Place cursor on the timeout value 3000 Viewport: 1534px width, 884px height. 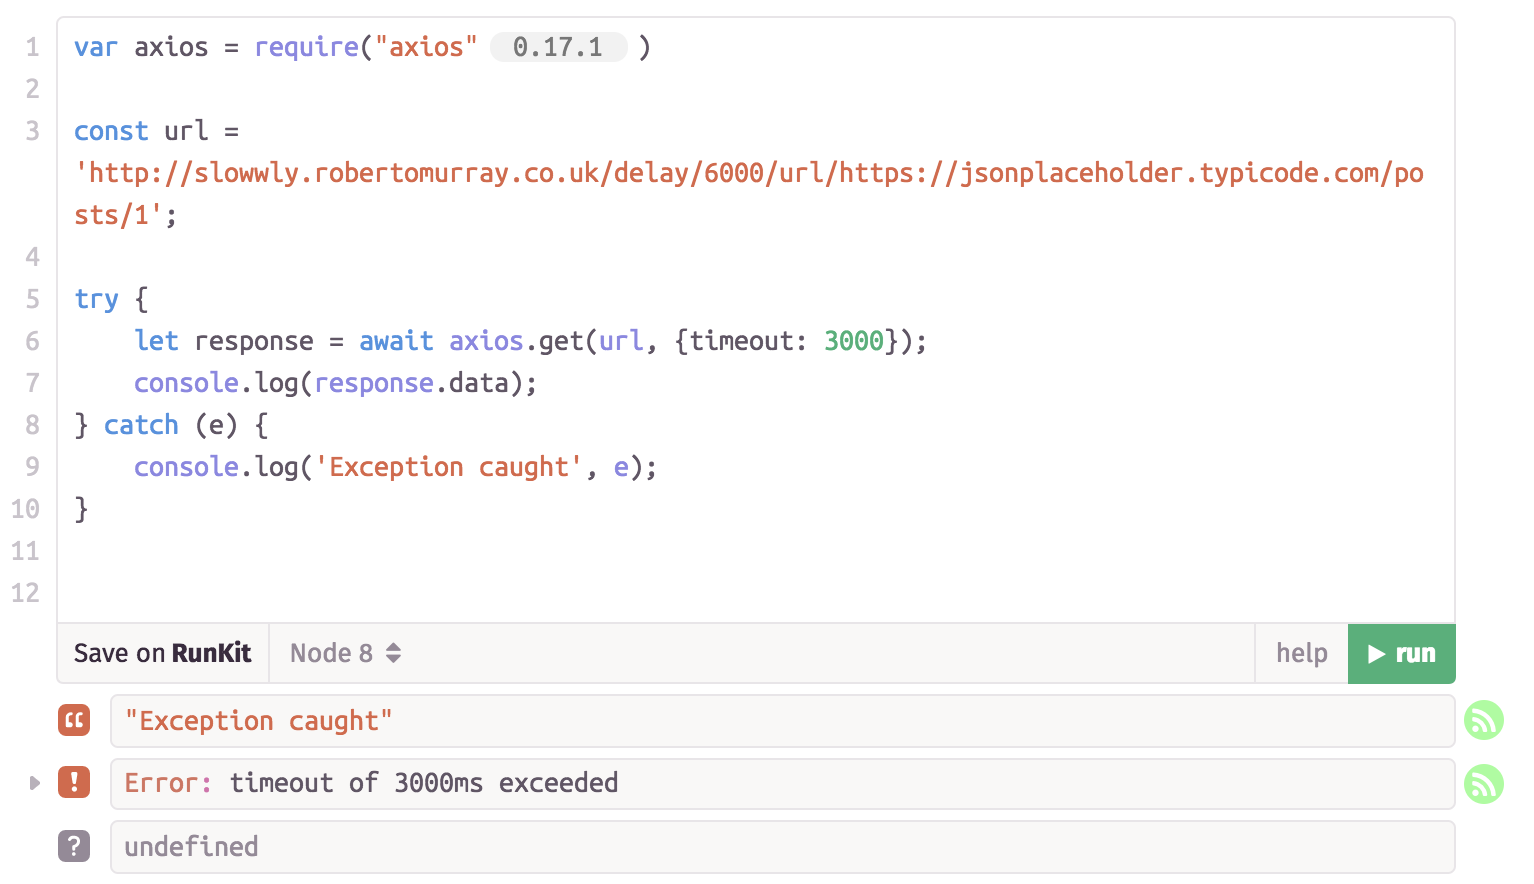pos(853,341)
